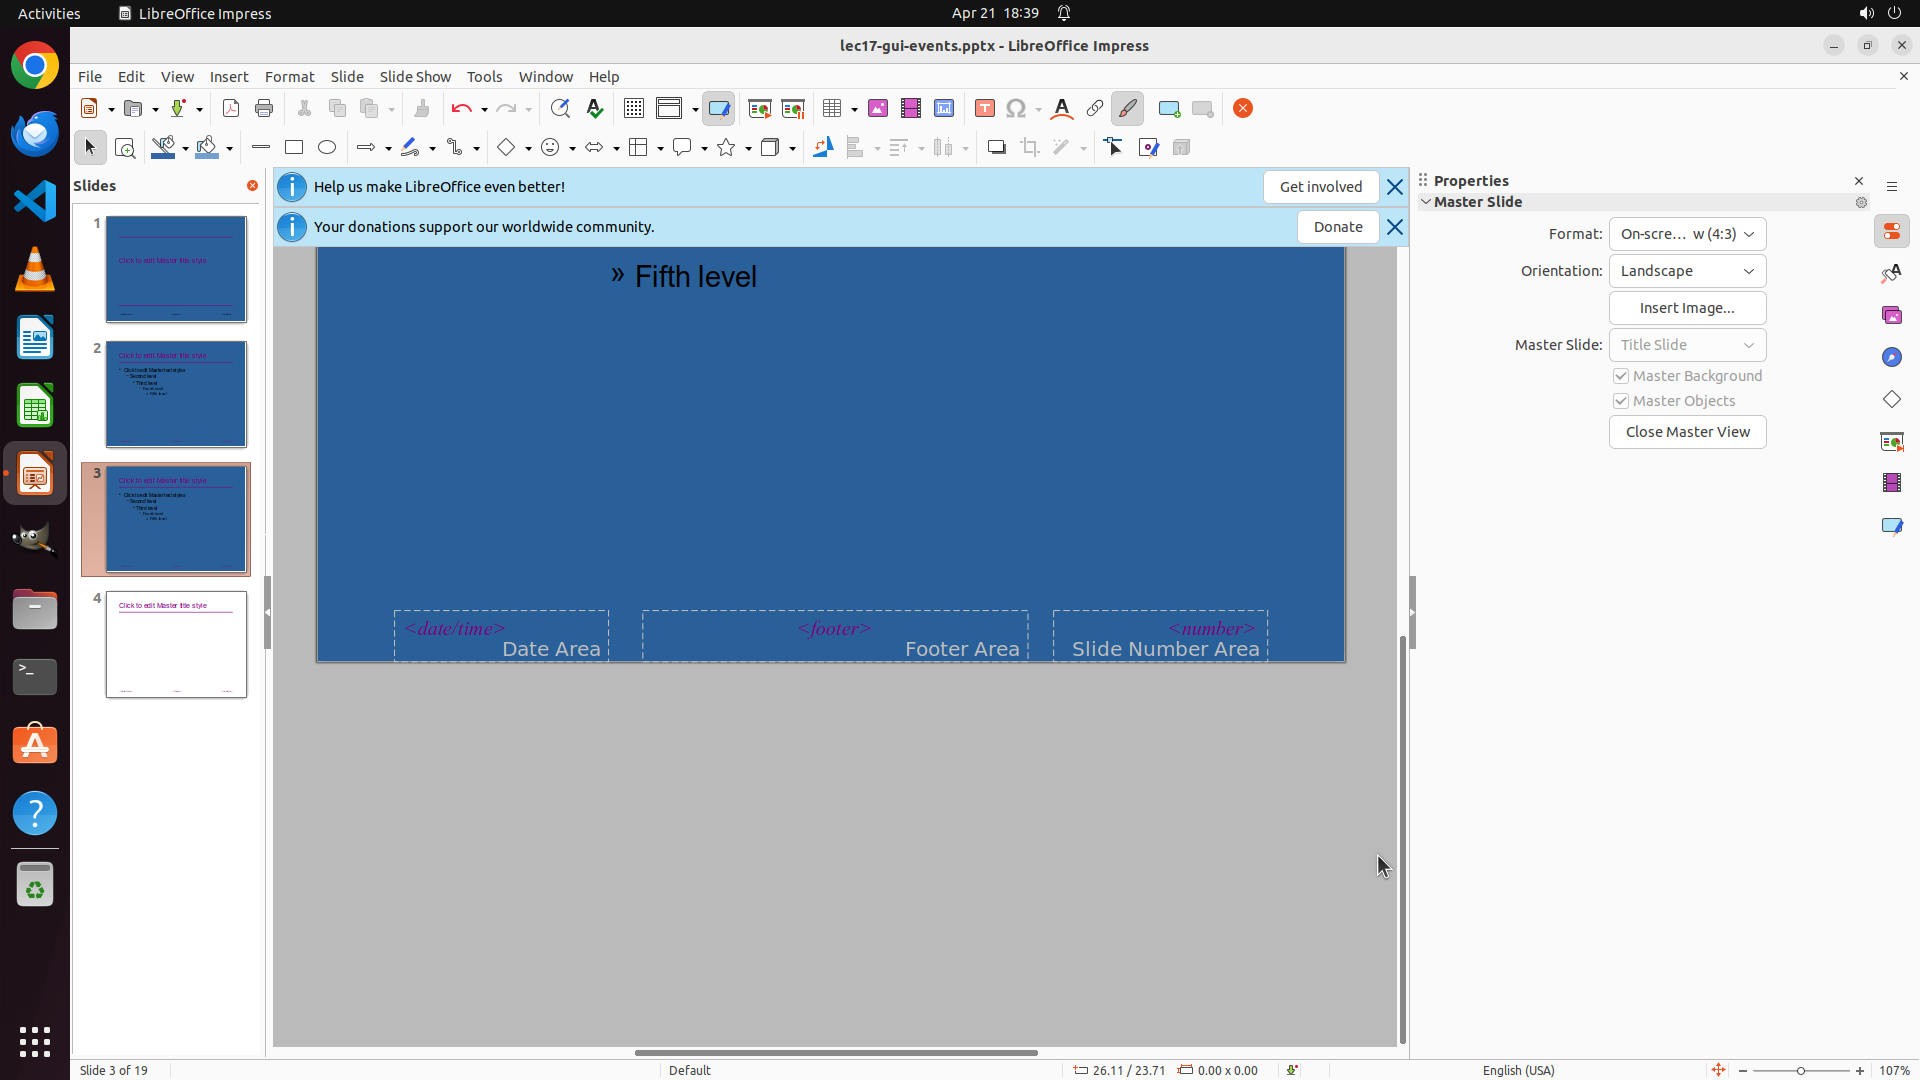Open the Gallery sidebar panel icon
Image resolution: width=1920 pixels, height=1080 pixels.
click(x=1892, y=316)
